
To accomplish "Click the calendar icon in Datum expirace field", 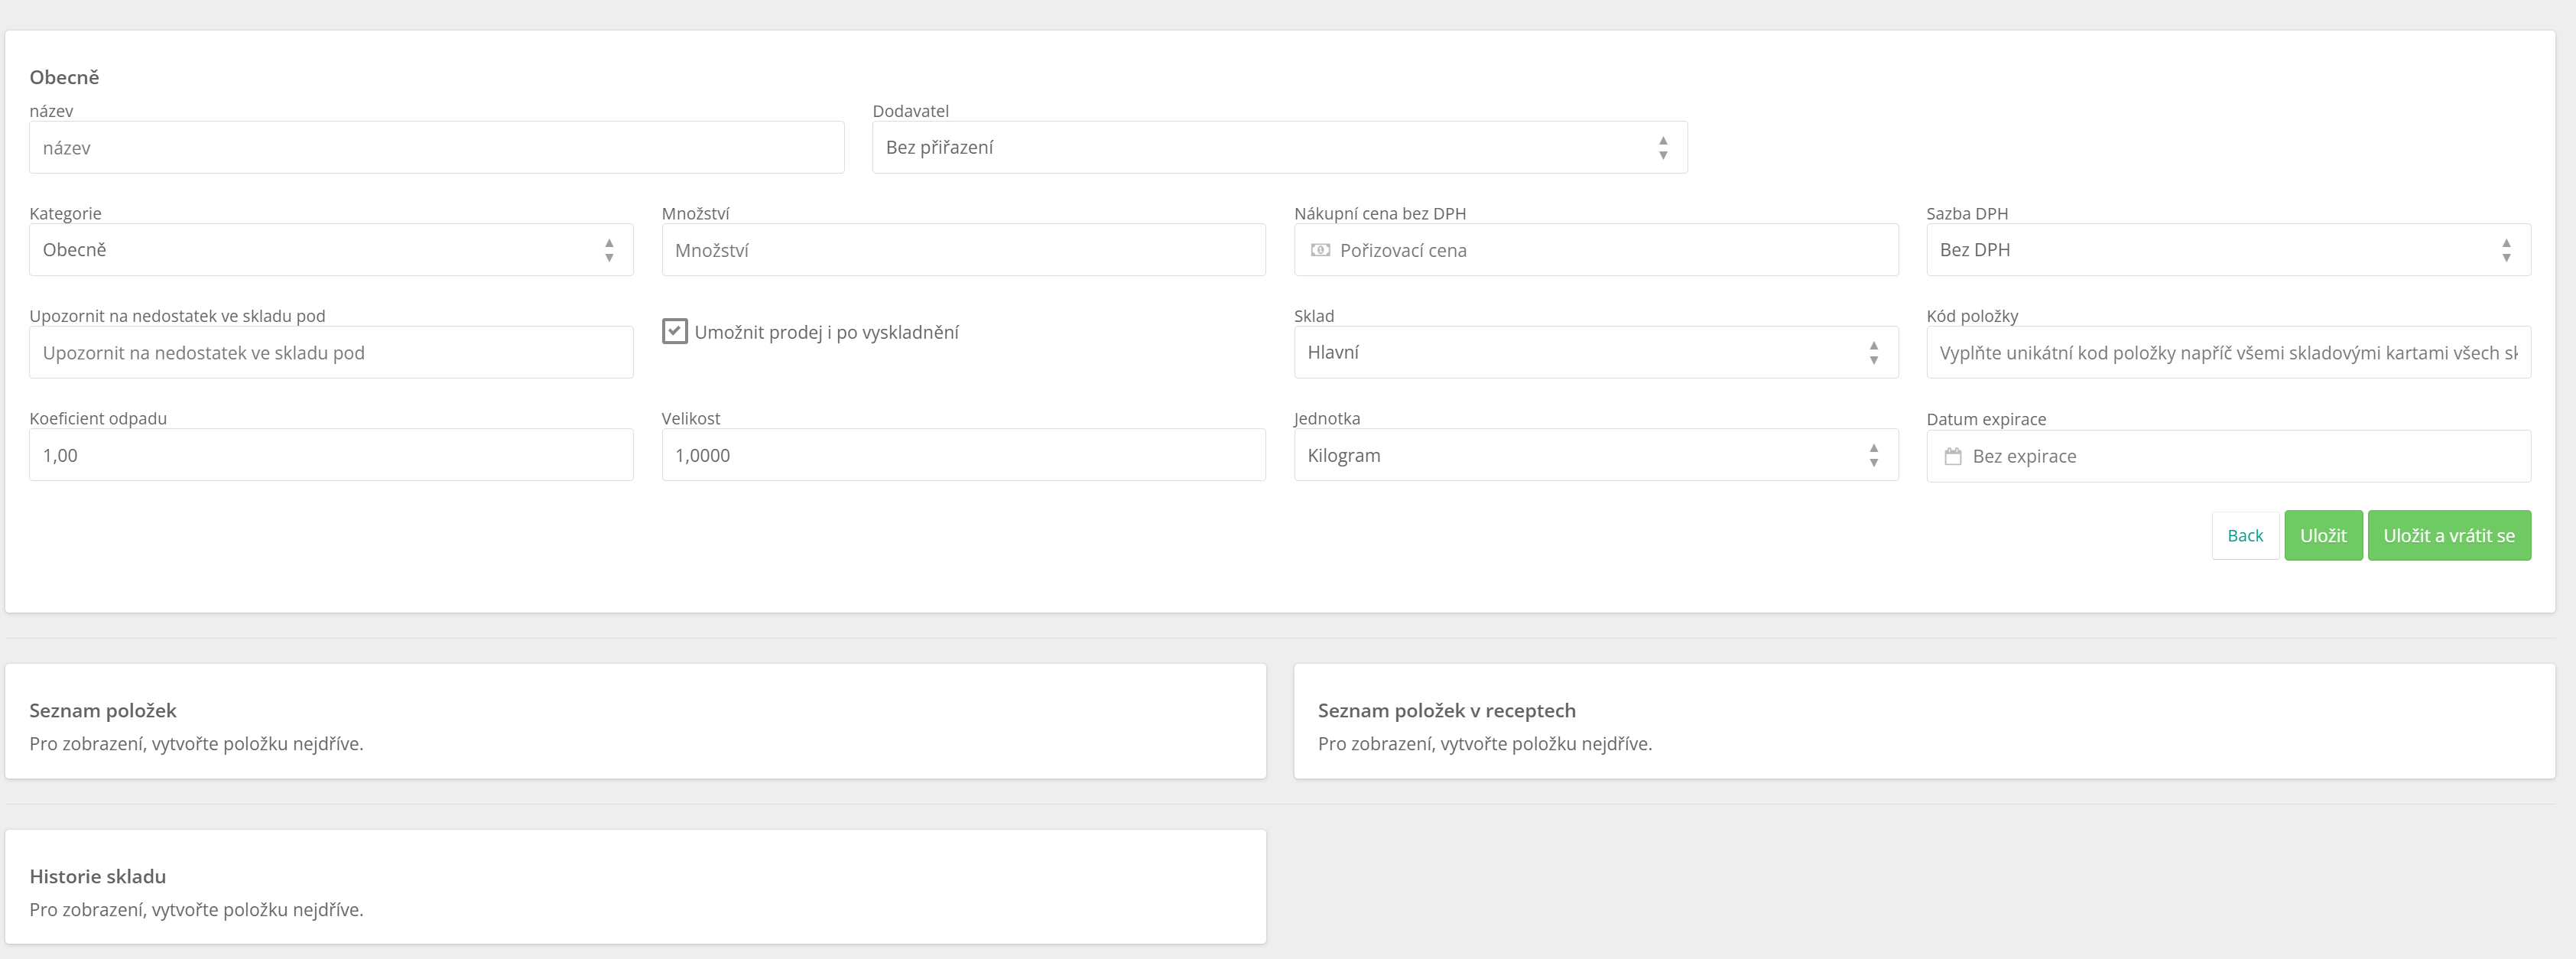I will pyautogui.click(x=1952, y=456).
